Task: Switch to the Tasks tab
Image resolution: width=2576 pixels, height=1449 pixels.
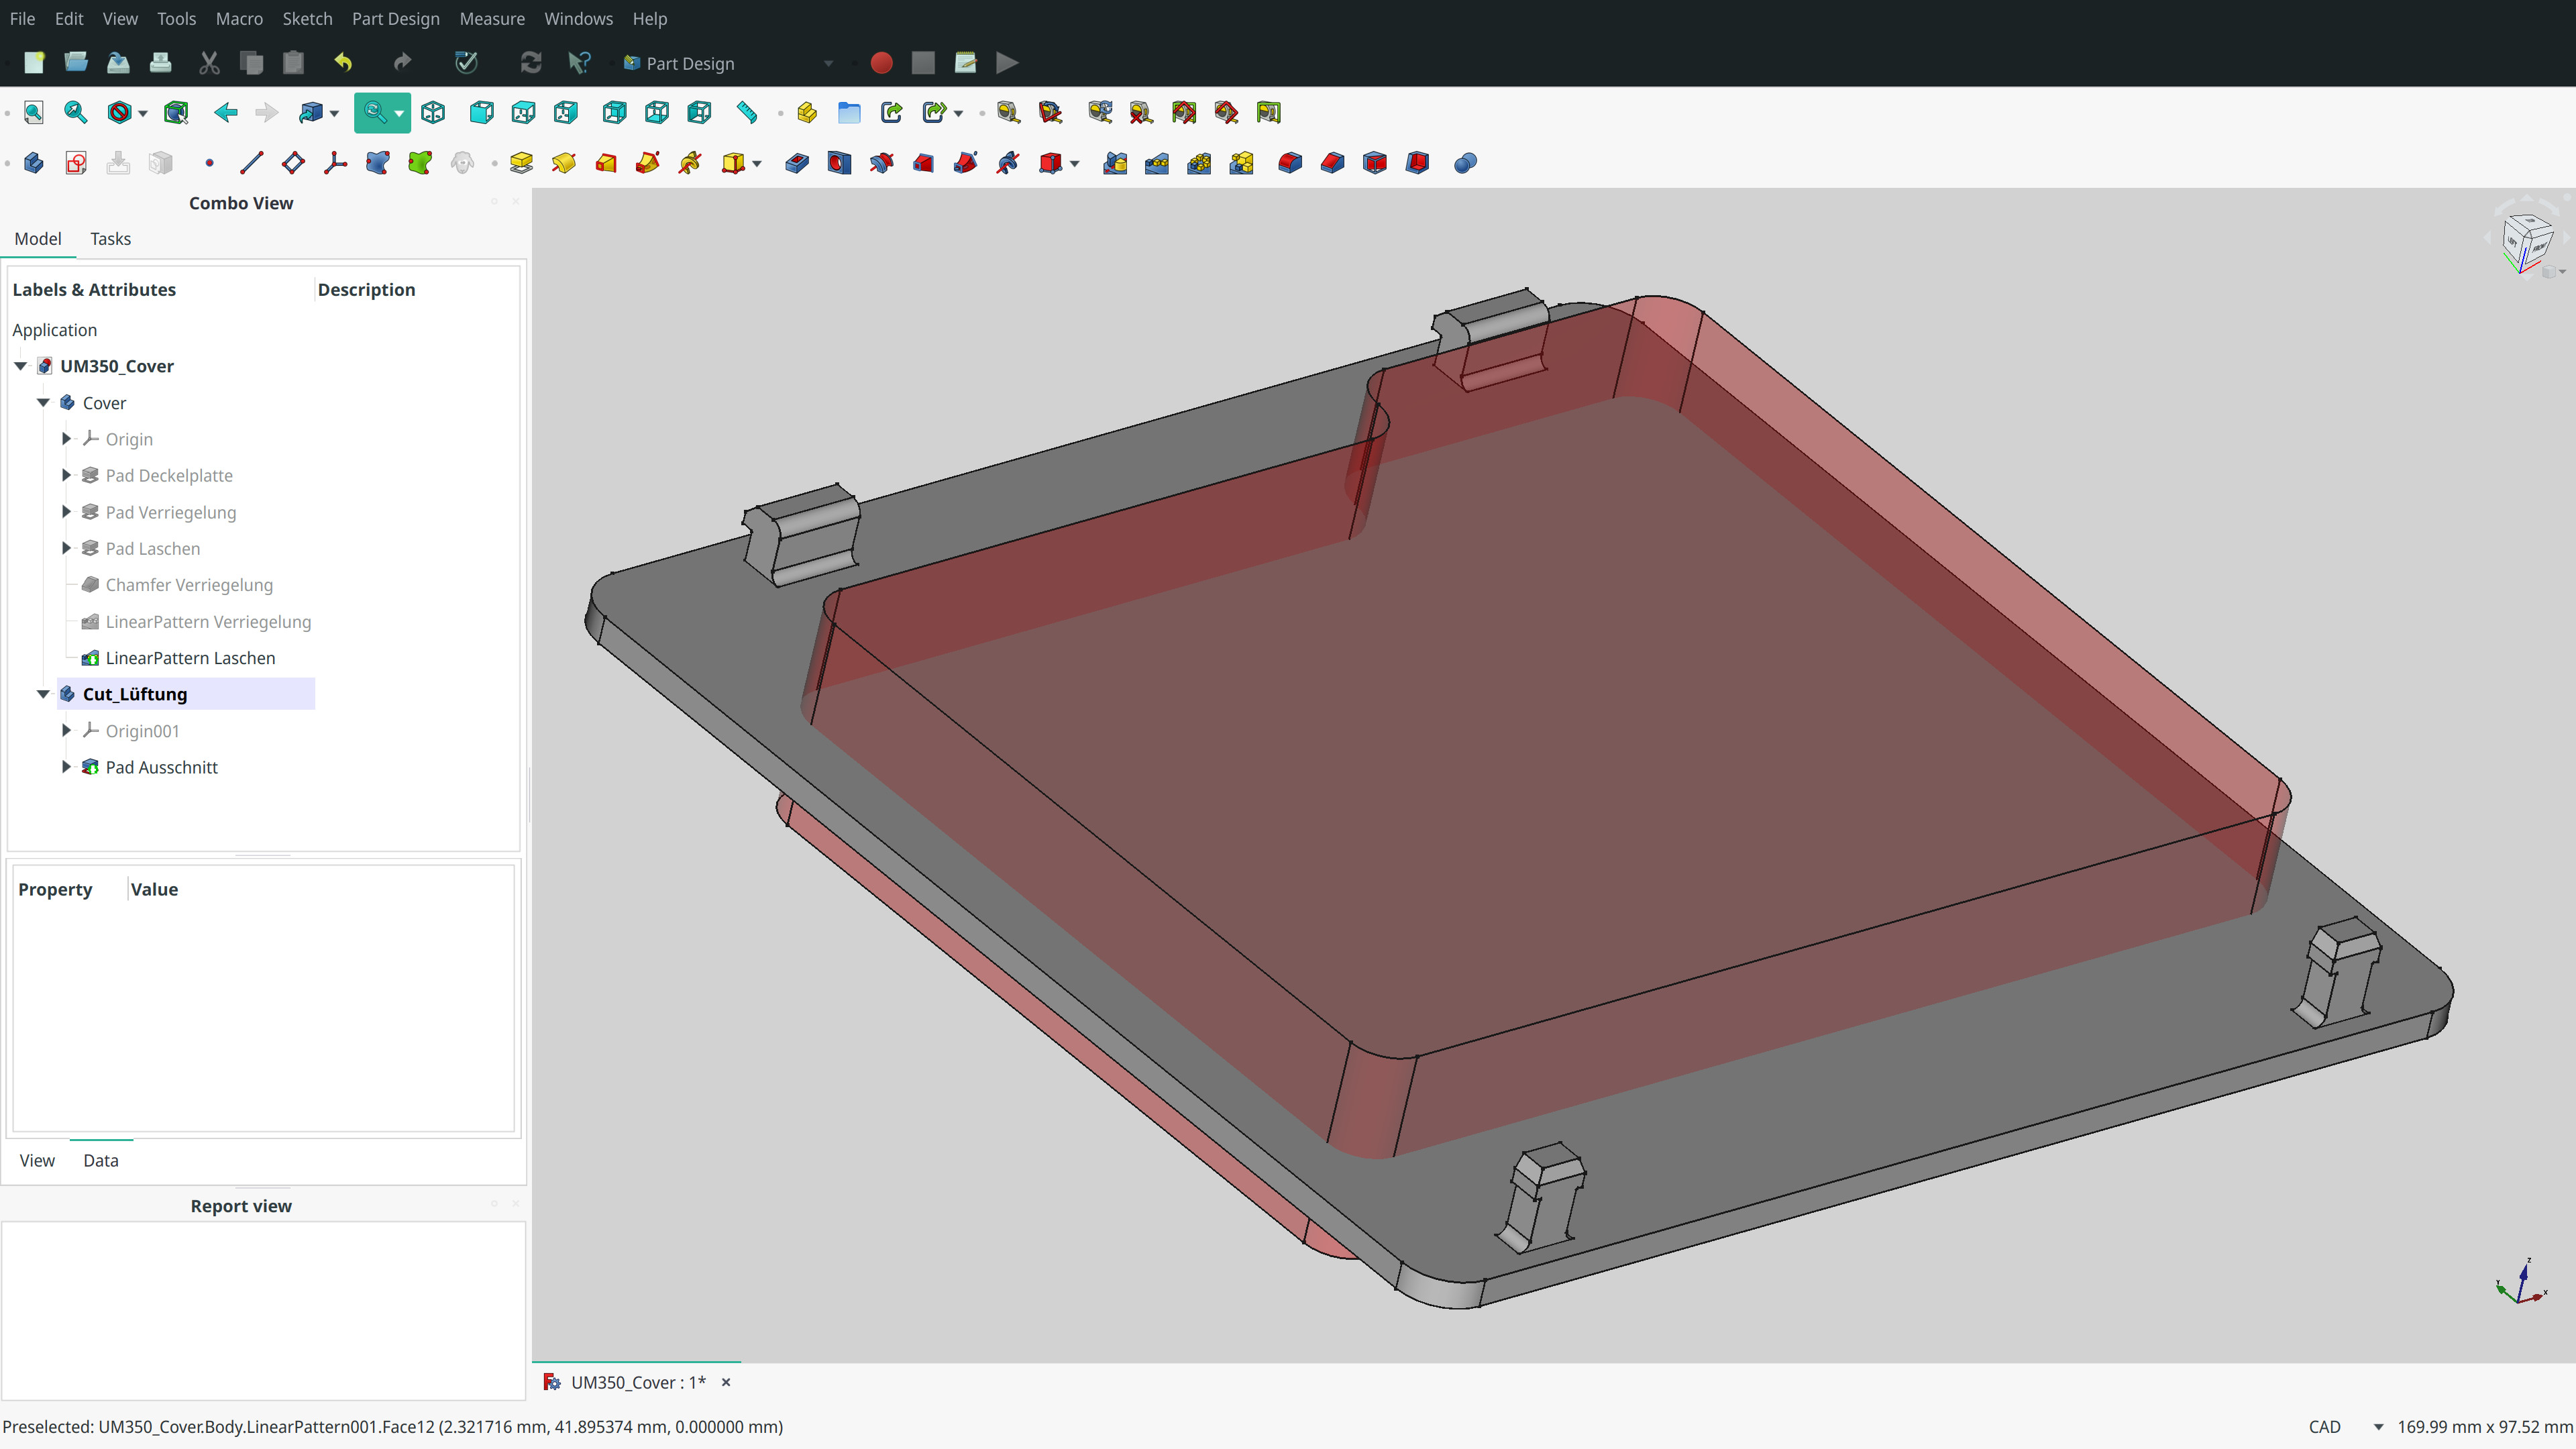Action: tap(110, 238)
